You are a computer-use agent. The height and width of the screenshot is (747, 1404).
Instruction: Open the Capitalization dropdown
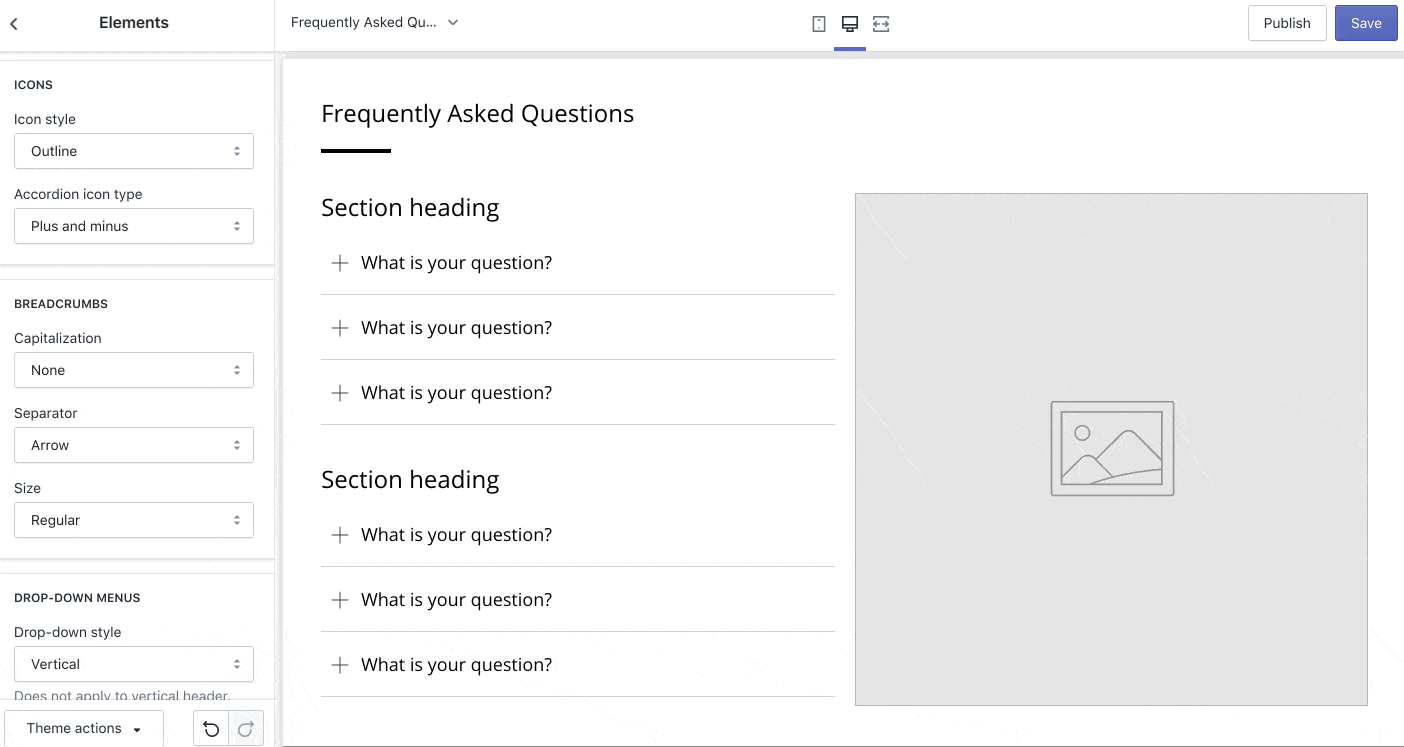pyautogui.click(x=133, y=370)
